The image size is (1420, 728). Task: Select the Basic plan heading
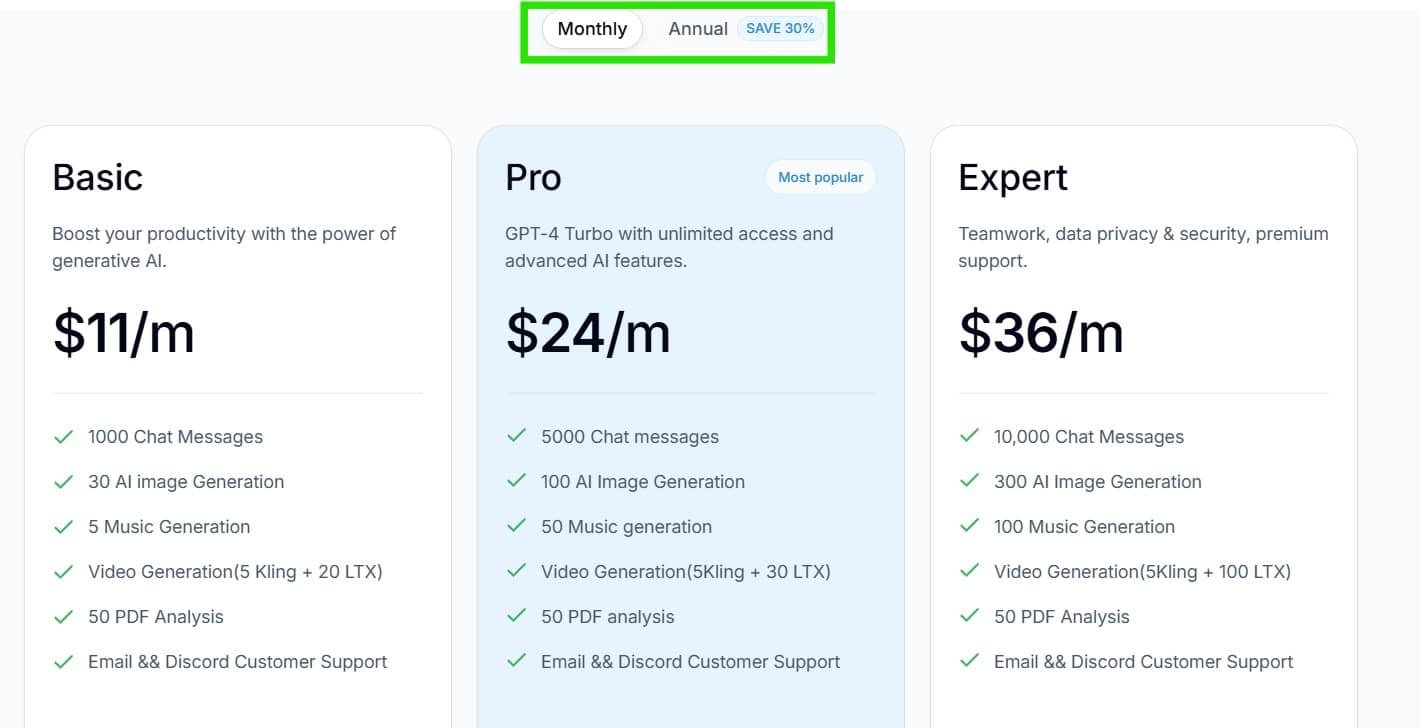pyautogui.click(x=98, y=177)
